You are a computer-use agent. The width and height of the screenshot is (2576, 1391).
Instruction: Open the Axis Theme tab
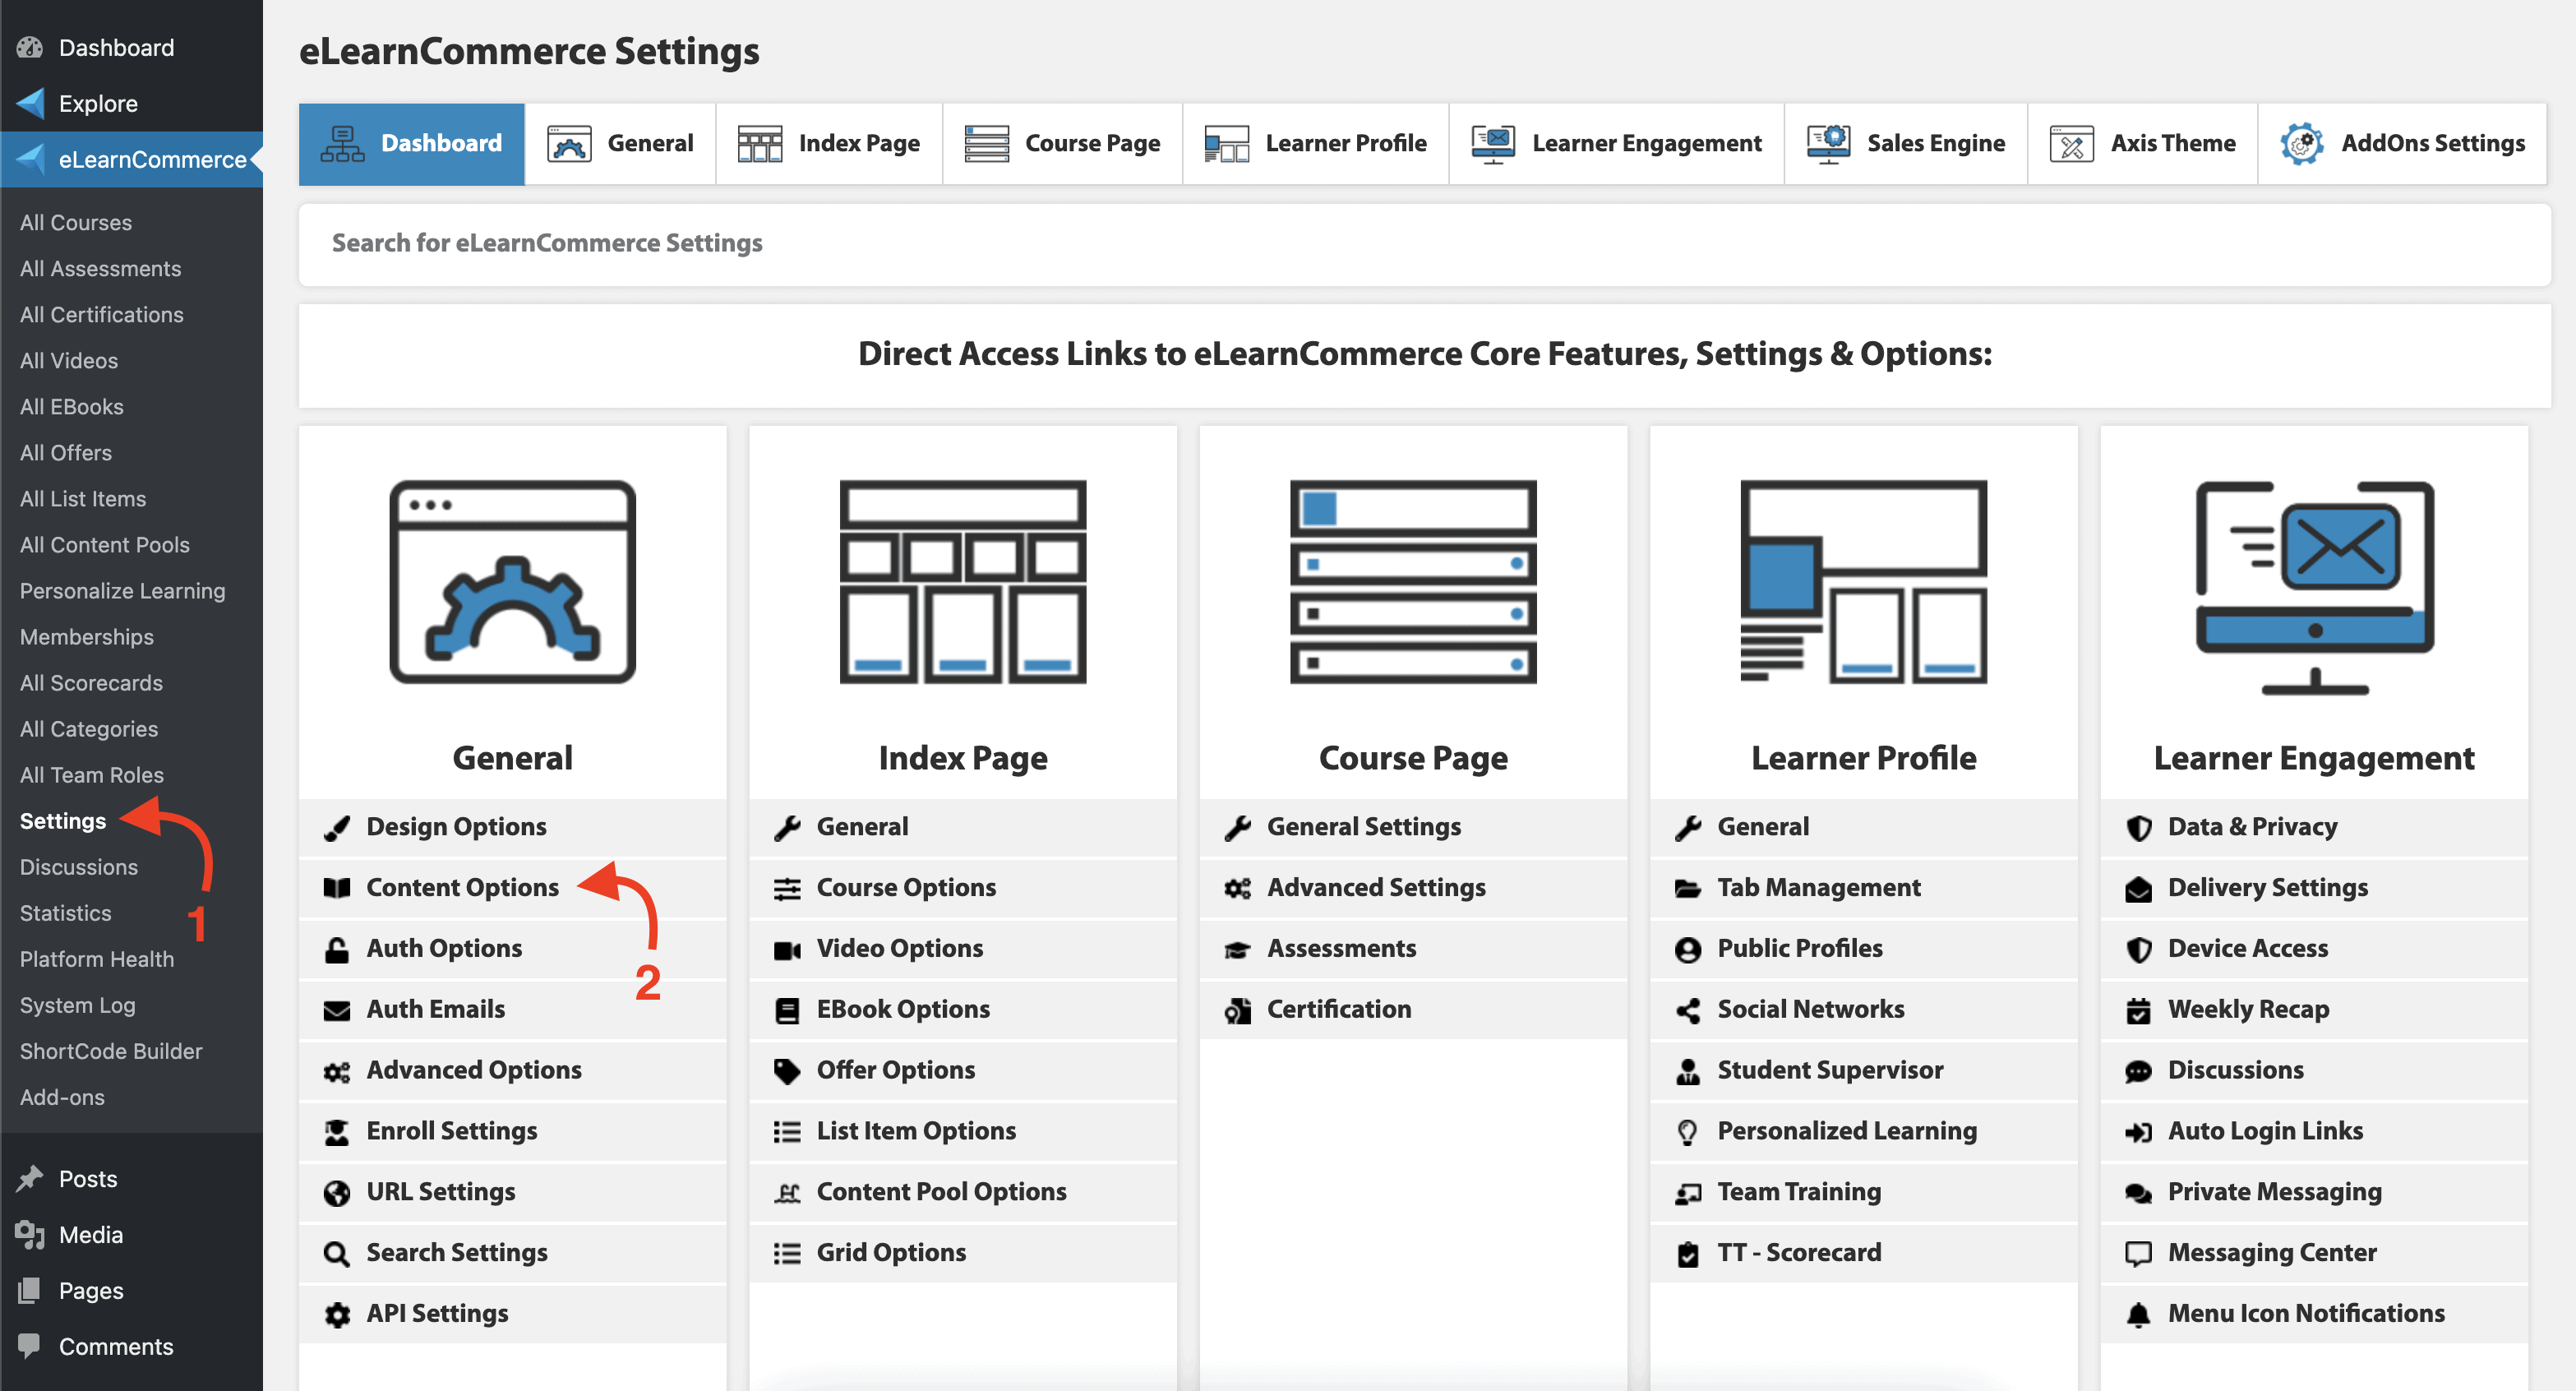(2142, 144)
